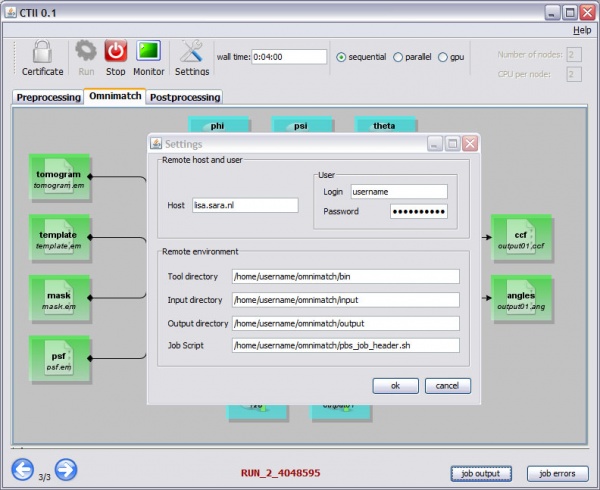Click the Host input field
Image resolution: width=600 pixels, height=490 pixels.
coord(245,205)
